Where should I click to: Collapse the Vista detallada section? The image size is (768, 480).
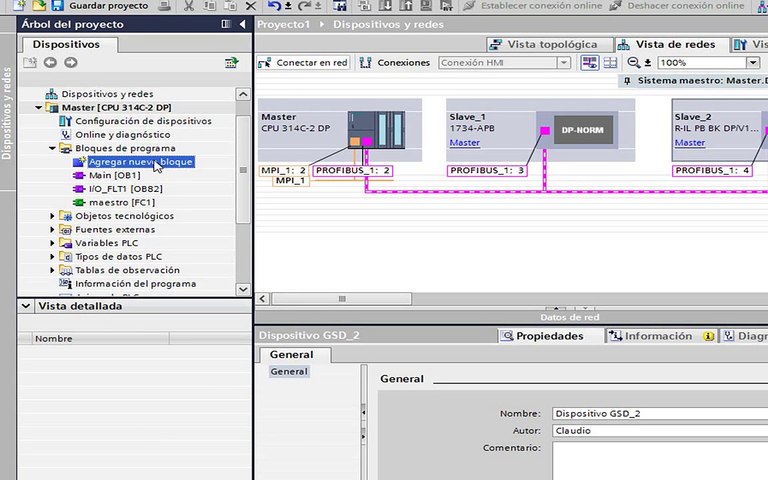pos(25,306)
